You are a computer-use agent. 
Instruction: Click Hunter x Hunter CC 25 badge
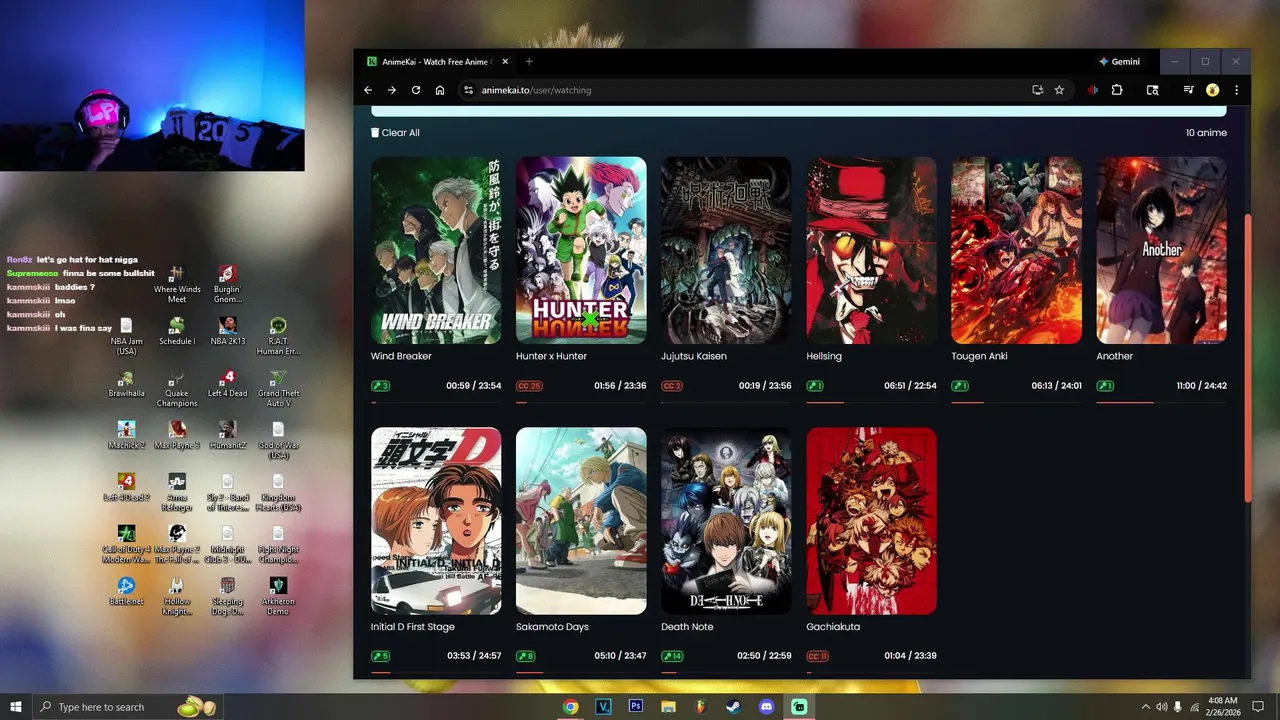(529, 386)
